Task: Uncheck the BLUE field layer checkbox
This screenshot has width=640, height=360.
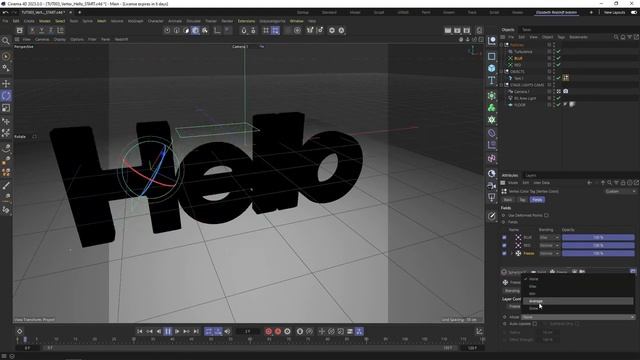Action: [x=504, y=237]
